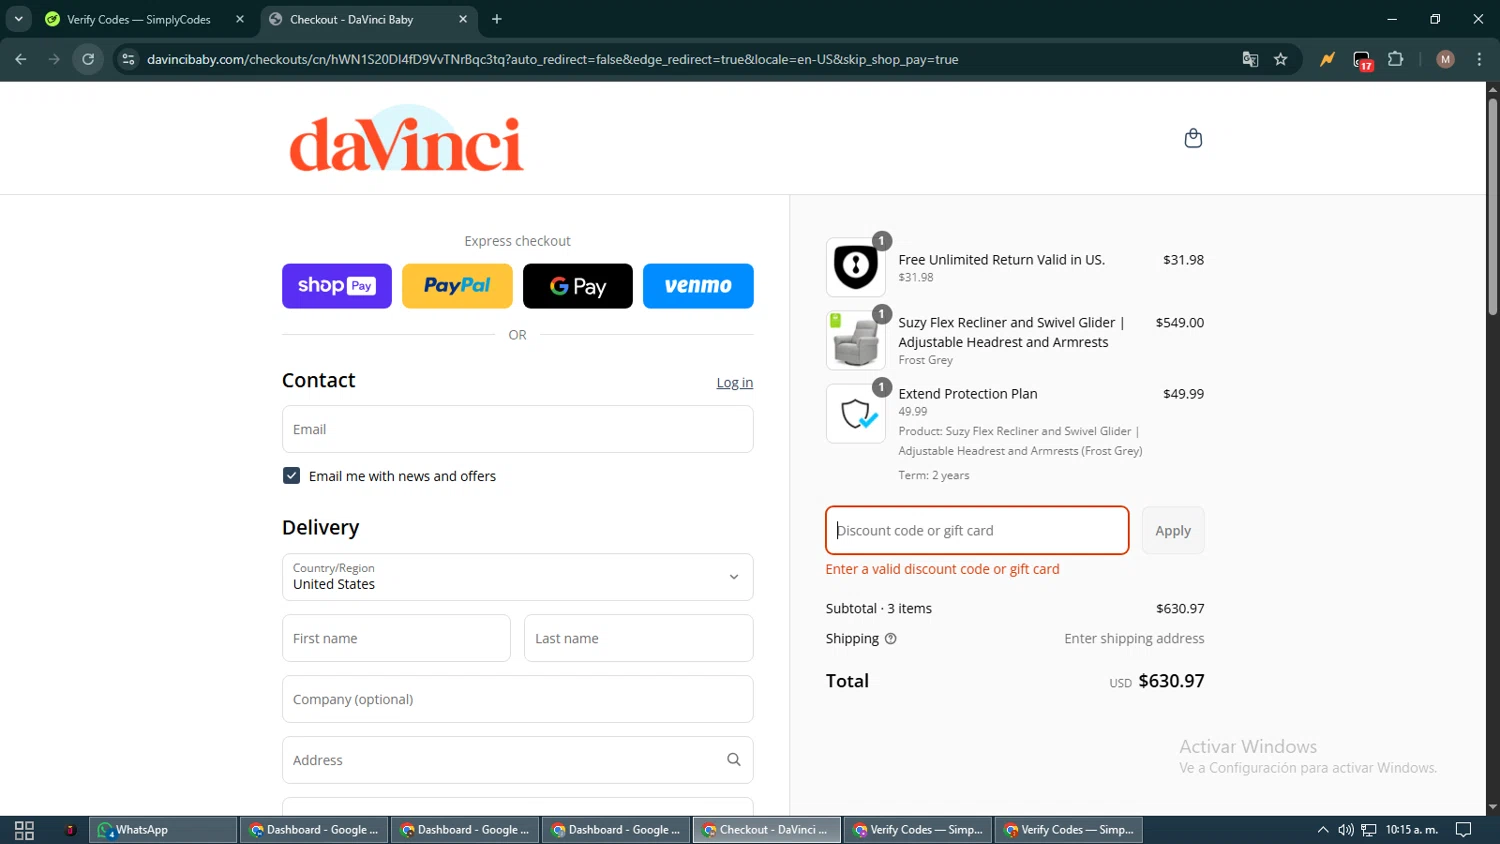
Task: Open the Chrome three-dot menu
Action: pyautogui.click(x=1479, y=59)
